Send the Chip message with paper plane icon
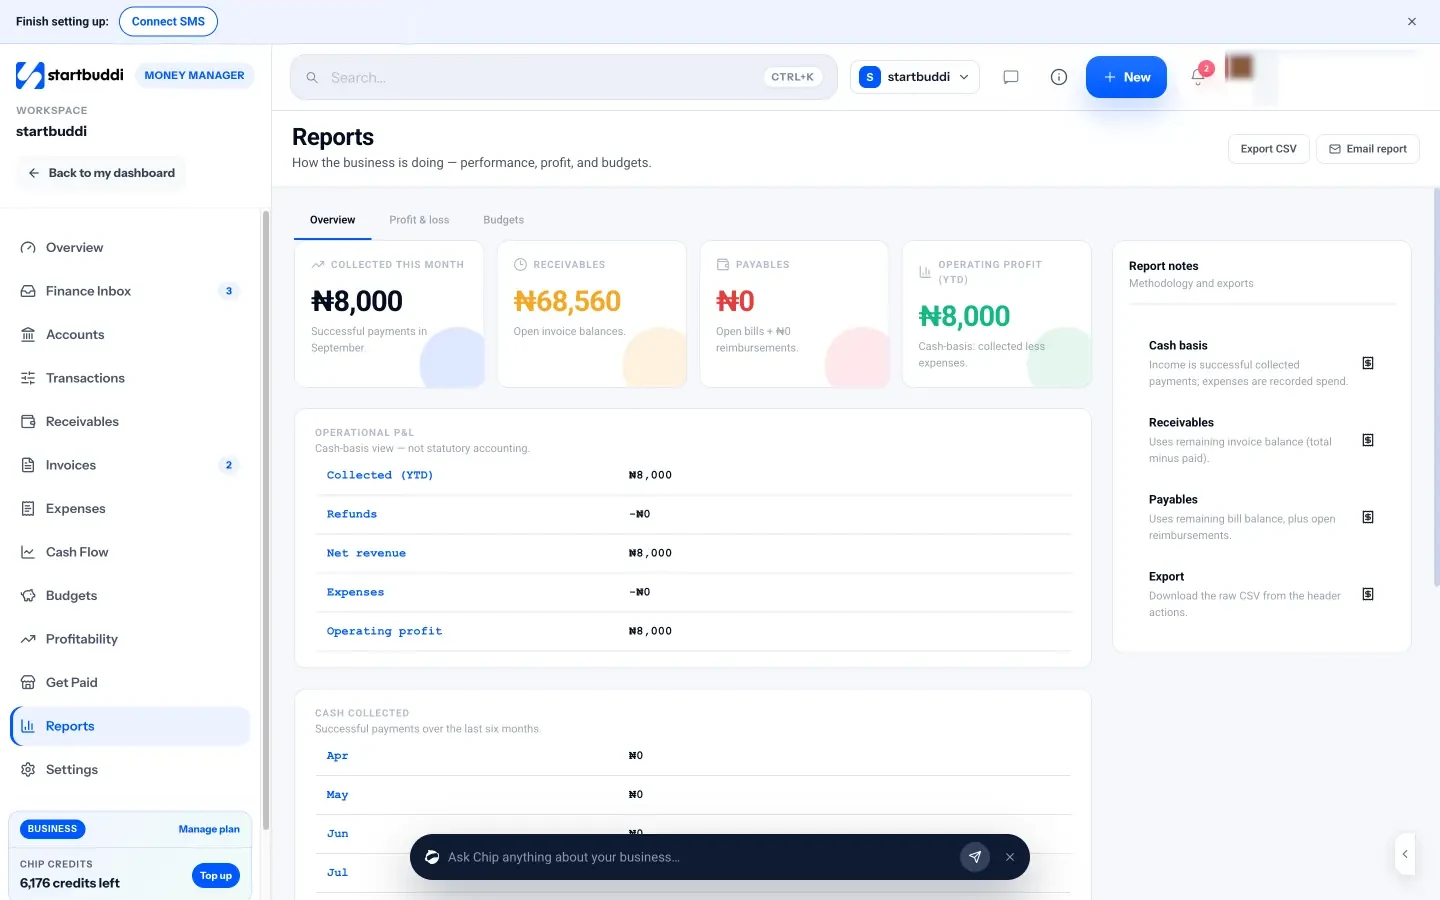This screenshot has width=1440, height=900. [x=975, y=857]
